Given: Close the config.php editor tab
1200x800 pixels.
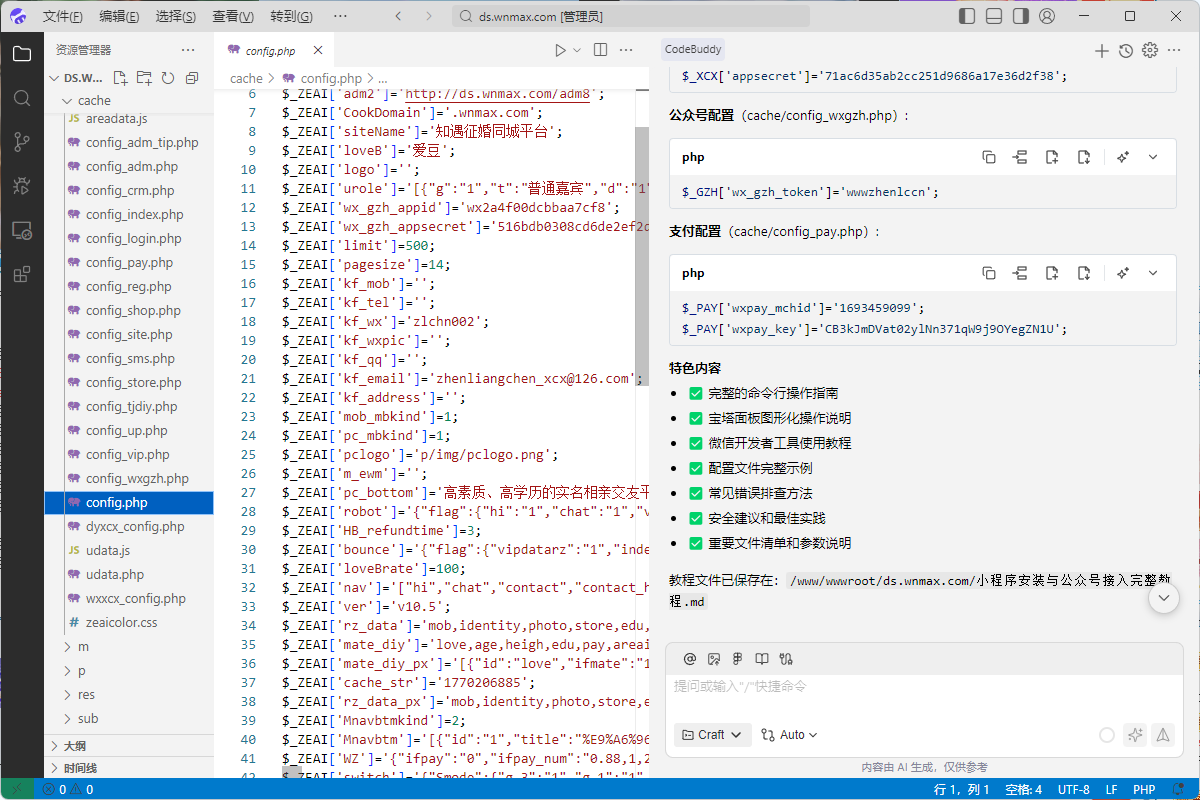Looking at the screenshot, I should click(x=318, y=50).
